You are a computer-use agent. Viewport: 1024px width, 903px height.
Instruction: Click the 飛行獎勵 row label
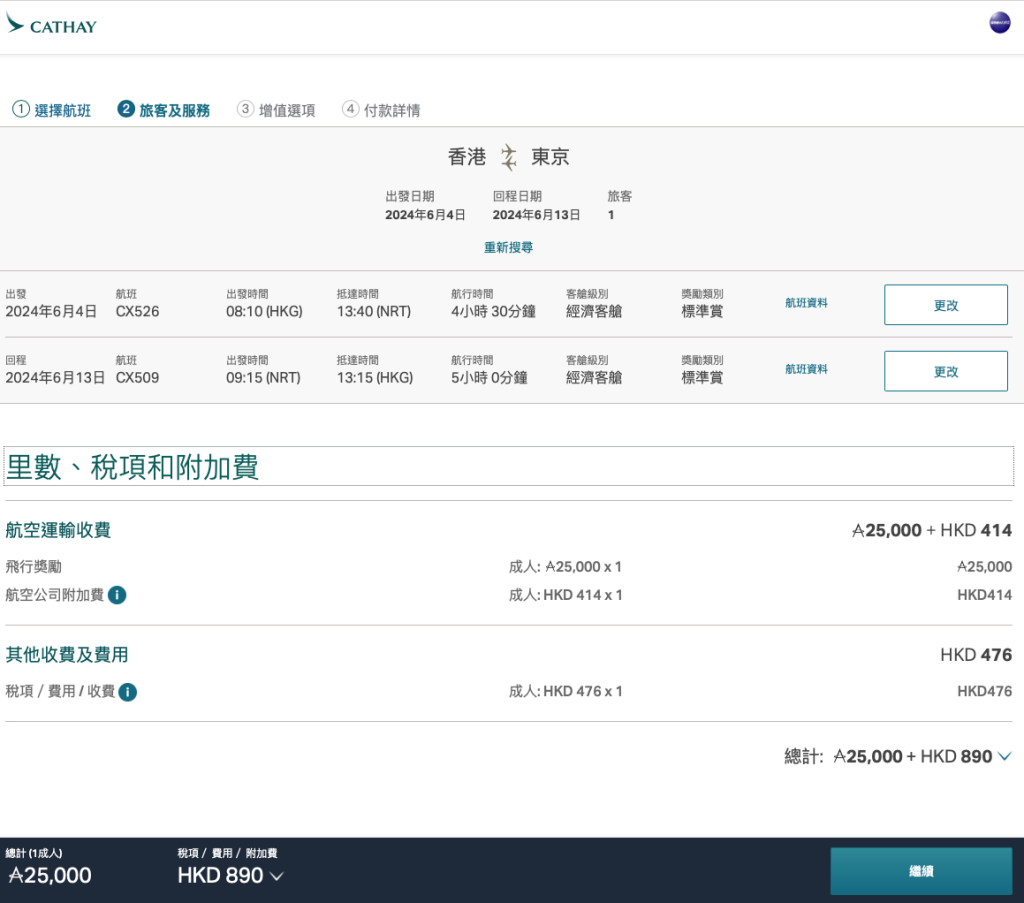(x=33, y=567)
